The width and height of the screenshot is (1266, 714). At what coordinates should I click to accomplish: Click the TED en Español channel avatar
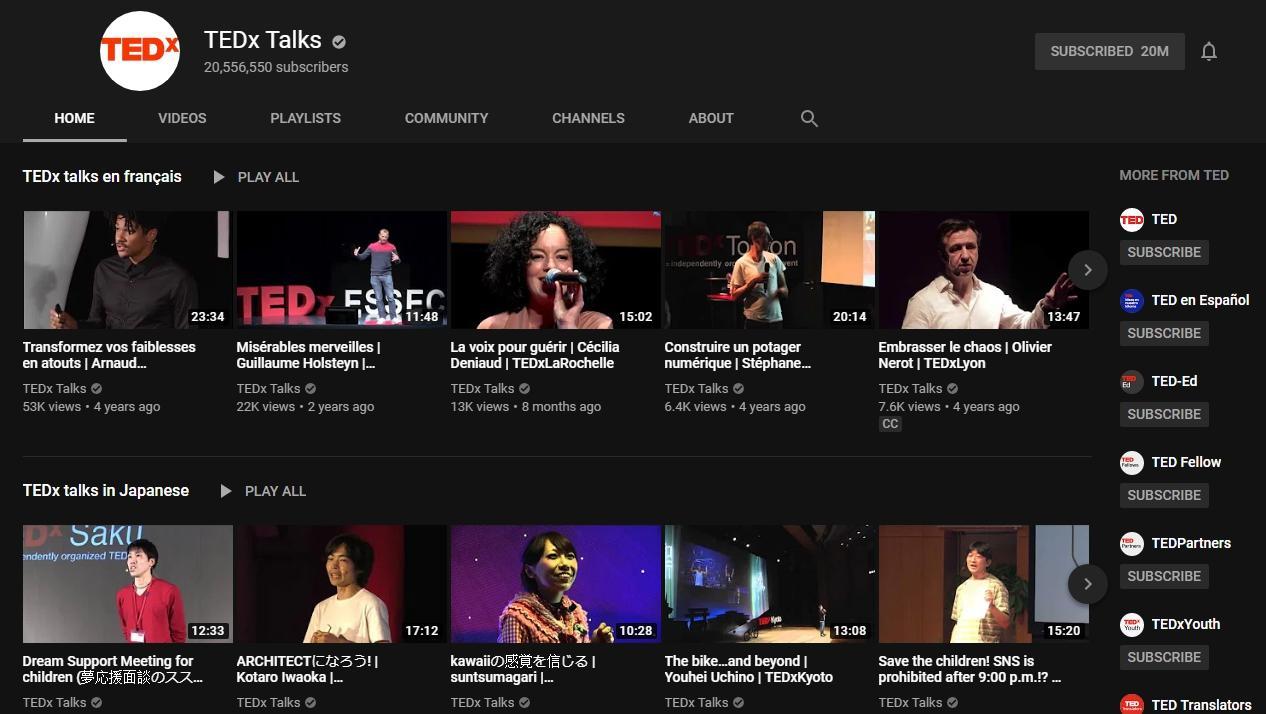coord(1131,301)
